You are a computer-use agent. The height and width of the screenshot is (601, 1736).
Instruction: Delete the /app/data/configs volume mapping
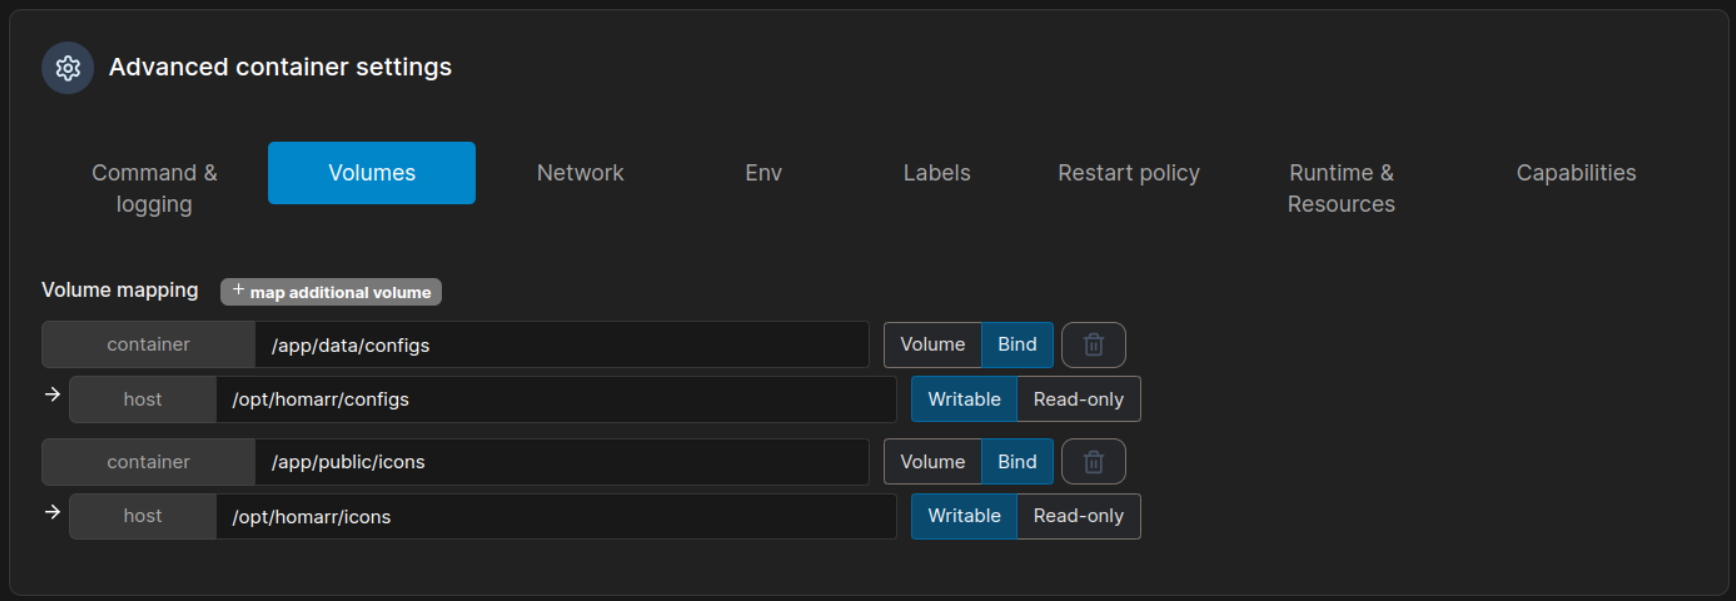pyautogui.click(x=1093, y=345)
